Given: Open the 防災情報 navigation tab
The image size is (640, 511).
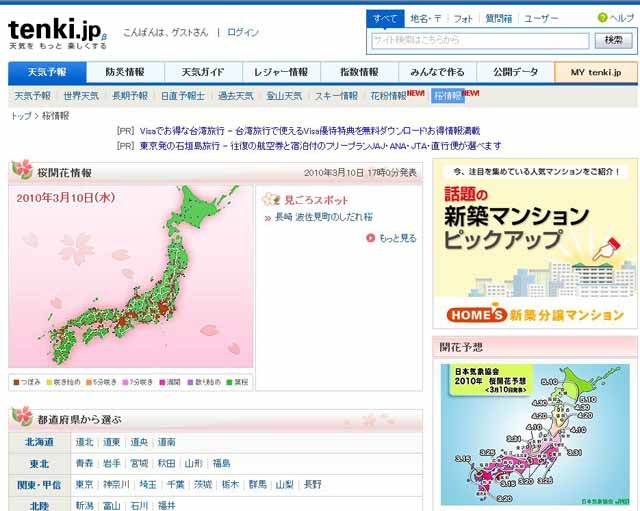Looking at the screenshot, I should pyautogui.click(x=125, y=72).
